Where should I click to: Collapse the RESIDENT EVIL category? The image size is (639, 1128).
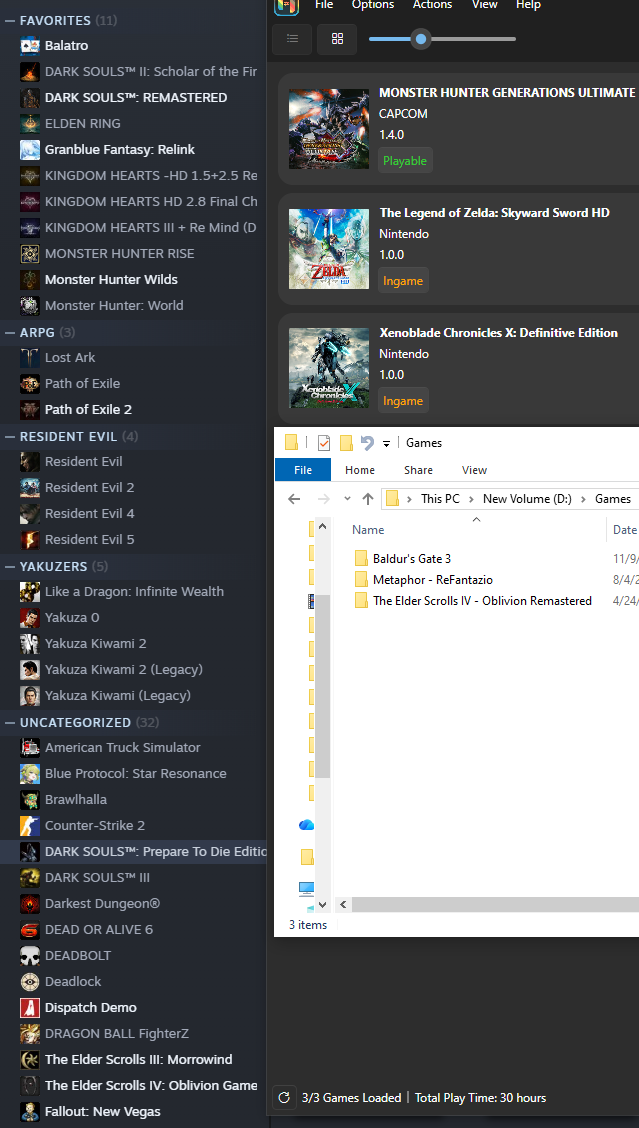[10, 437]
